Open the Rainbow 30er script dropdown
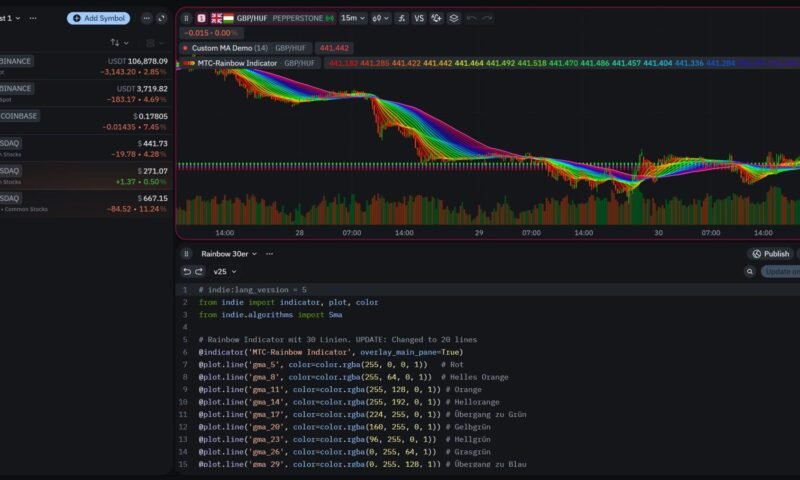Screen dimensions: 800x480 (x=229, y=254)
